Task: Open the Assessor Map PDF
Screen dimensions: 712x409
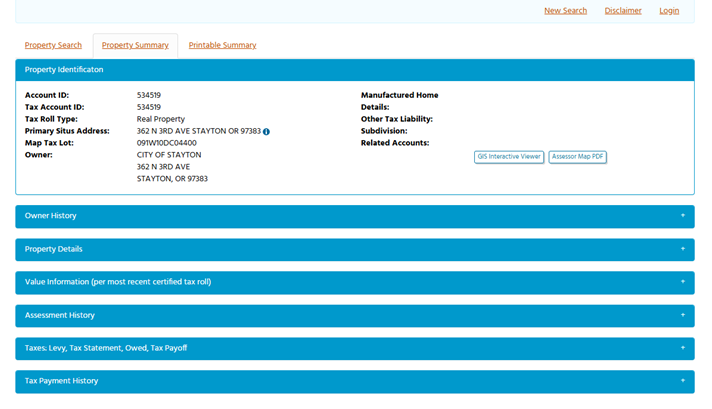Action: pos(578,157)
